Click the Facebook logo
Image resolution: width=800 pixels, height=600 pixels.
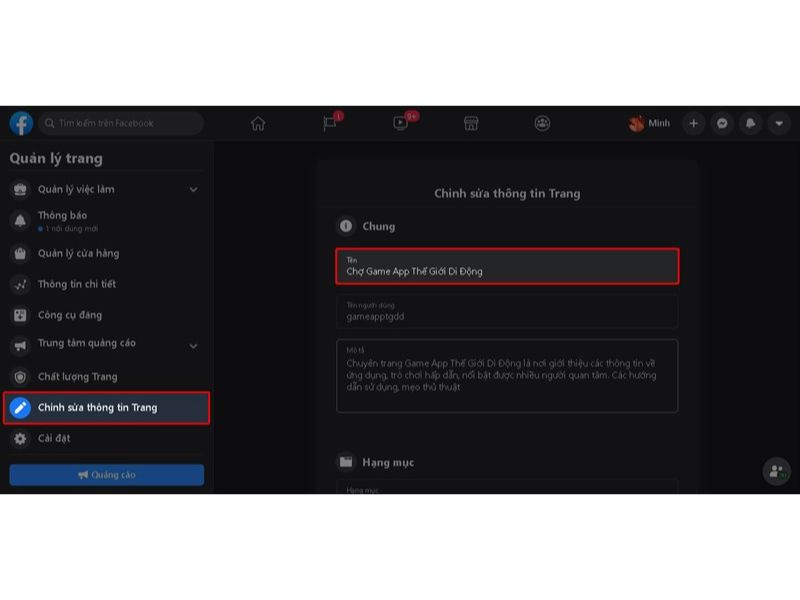coord(22,123)
